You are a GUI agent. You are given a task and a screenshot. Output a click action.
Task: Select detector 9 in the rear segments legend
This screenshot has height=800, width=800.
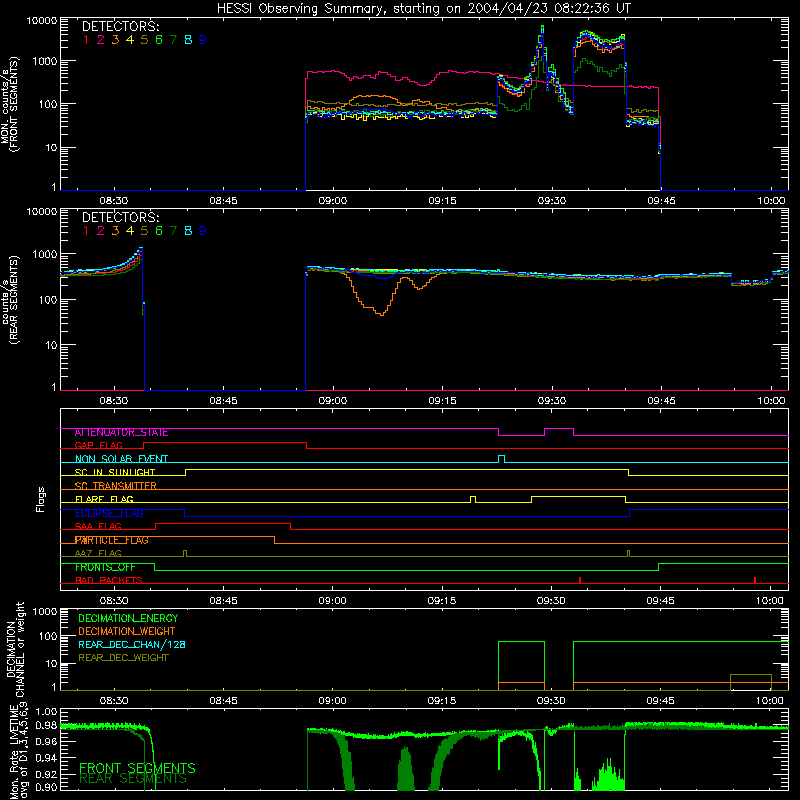tap(203, 231)
